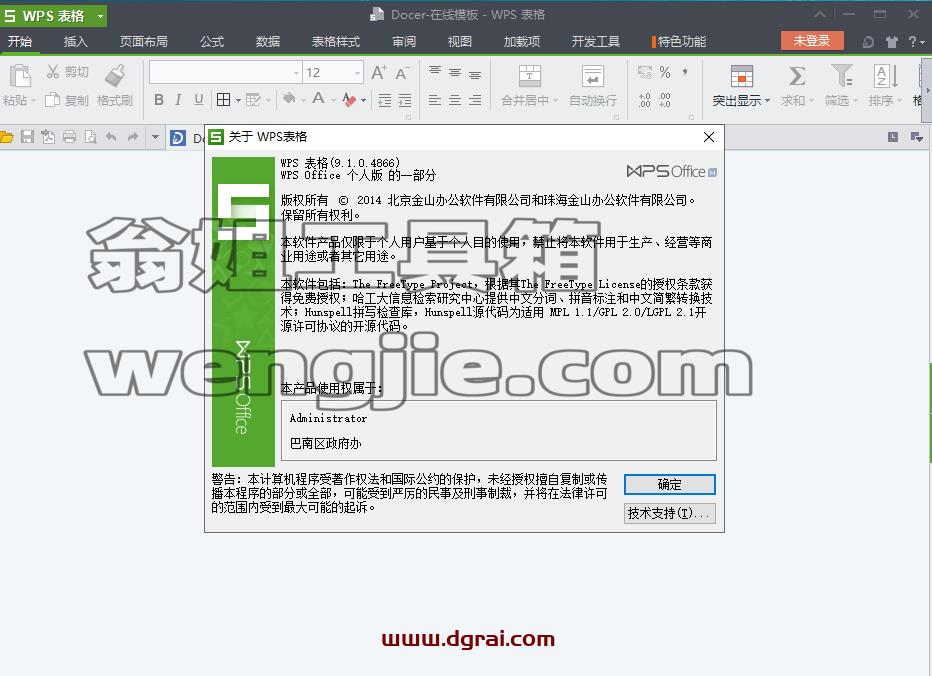
Task: Align text to top
Action: (435, 72)
